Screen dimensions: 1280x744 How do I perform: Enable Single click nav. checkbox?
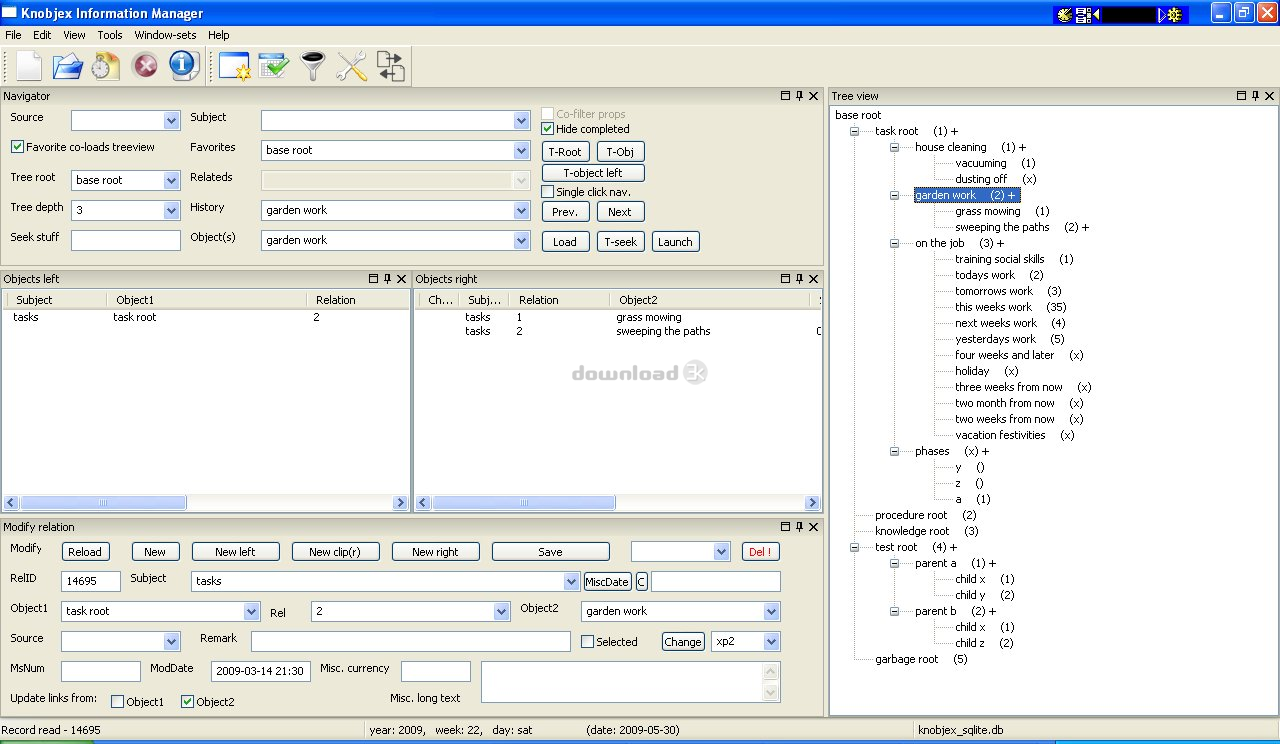point(547,192)
